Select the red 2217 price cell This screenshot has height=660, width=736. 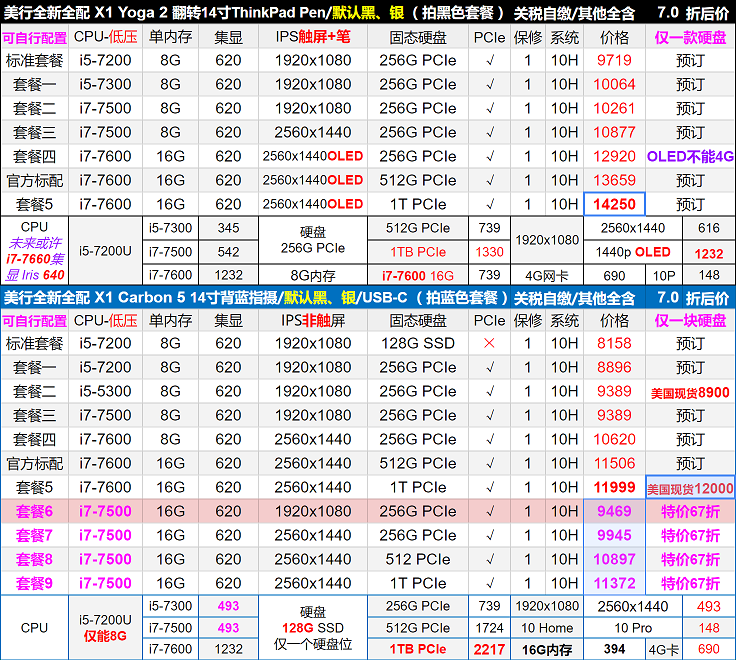click(489, 649)
